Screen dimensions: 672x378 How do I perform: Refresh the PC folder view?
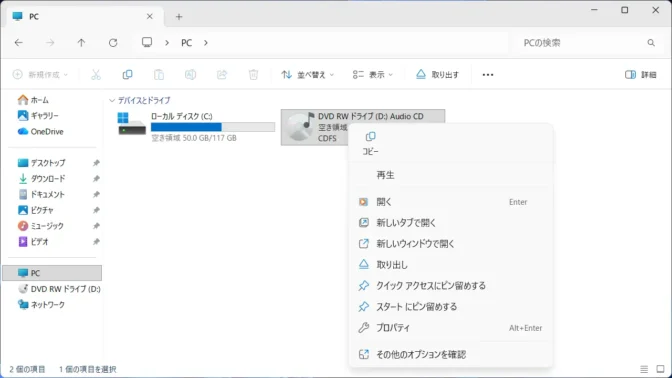(x=113, y=42)
